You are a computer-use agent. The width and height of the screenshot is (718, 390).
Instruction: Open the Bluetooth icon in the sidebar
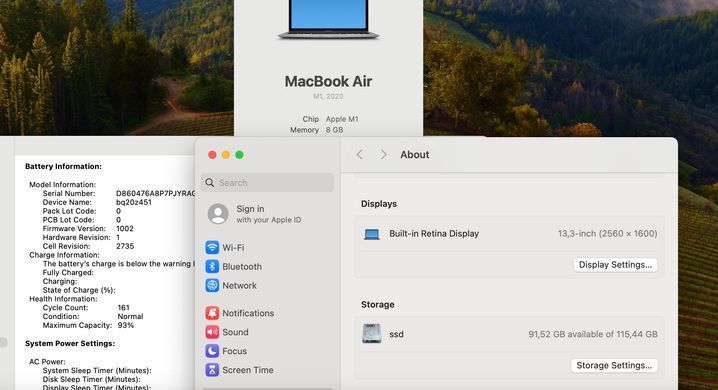pos(212,266)
